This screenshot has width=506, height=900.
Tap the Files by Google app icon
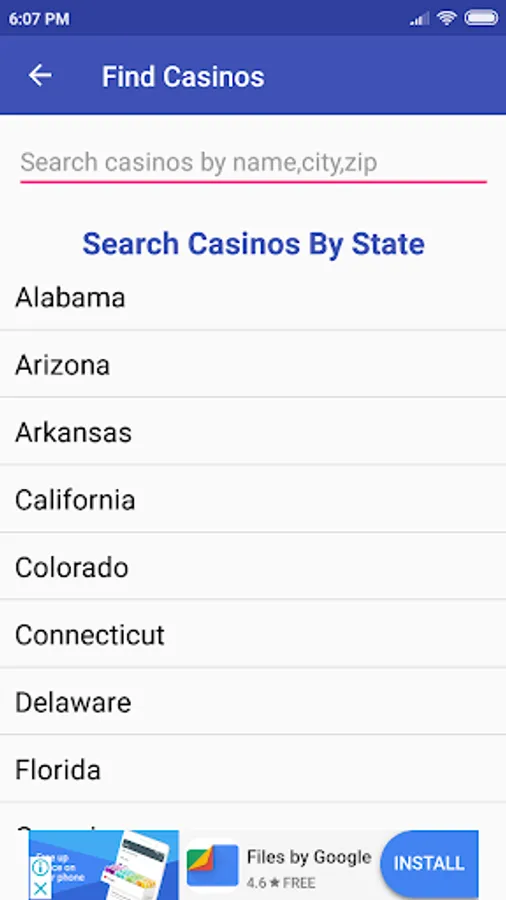tap(212, 865)
